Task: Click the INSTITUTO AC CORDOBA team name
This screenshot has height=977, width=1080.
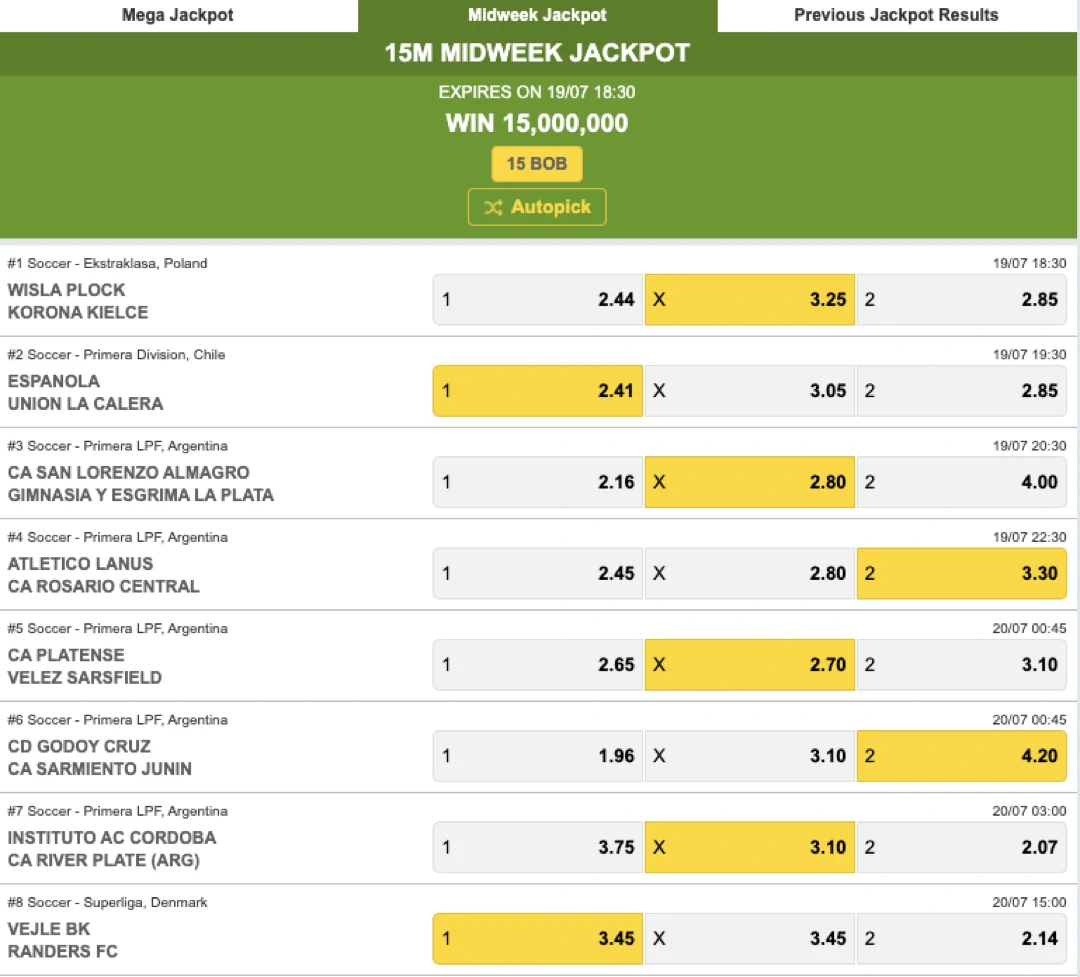Action: coord(112,838)
